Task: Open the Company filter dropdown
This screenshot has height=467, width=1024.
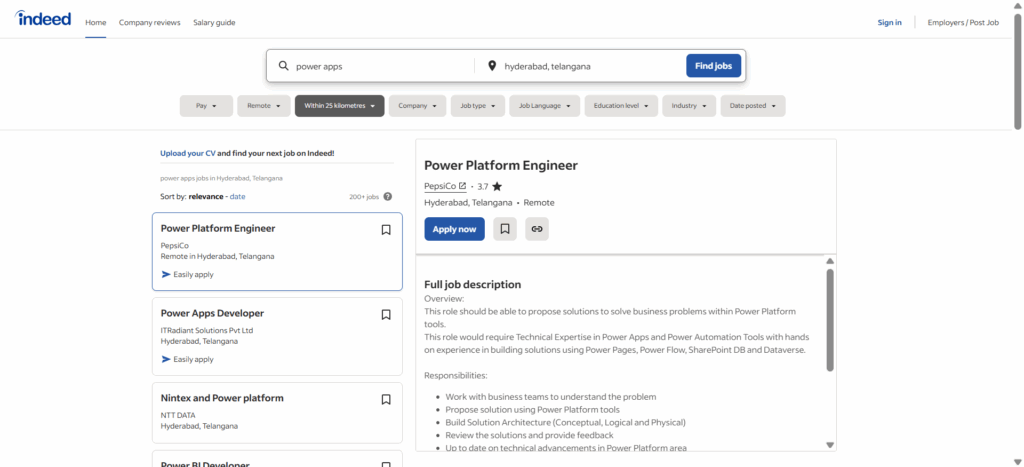Action: 417,106
